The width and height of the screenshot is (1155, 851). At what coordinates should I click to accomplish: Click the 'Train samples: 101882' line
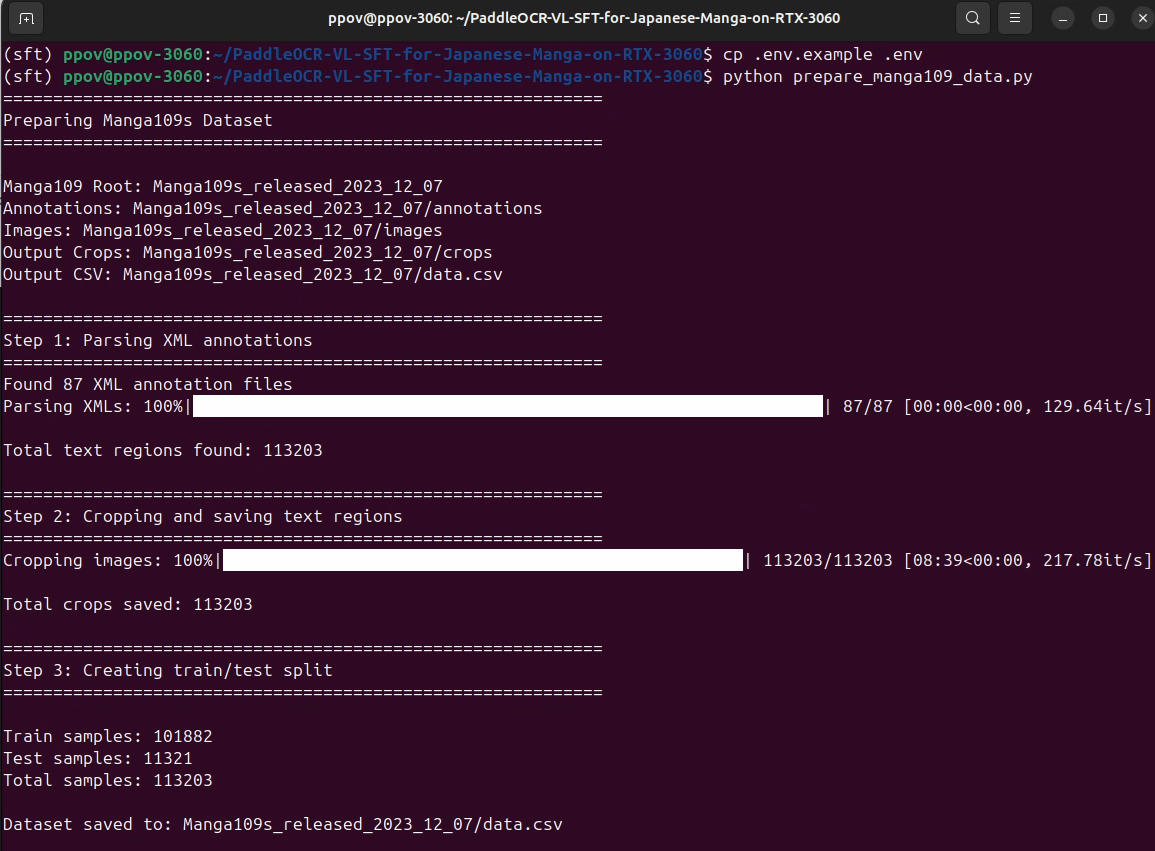(x=108, y=736)
